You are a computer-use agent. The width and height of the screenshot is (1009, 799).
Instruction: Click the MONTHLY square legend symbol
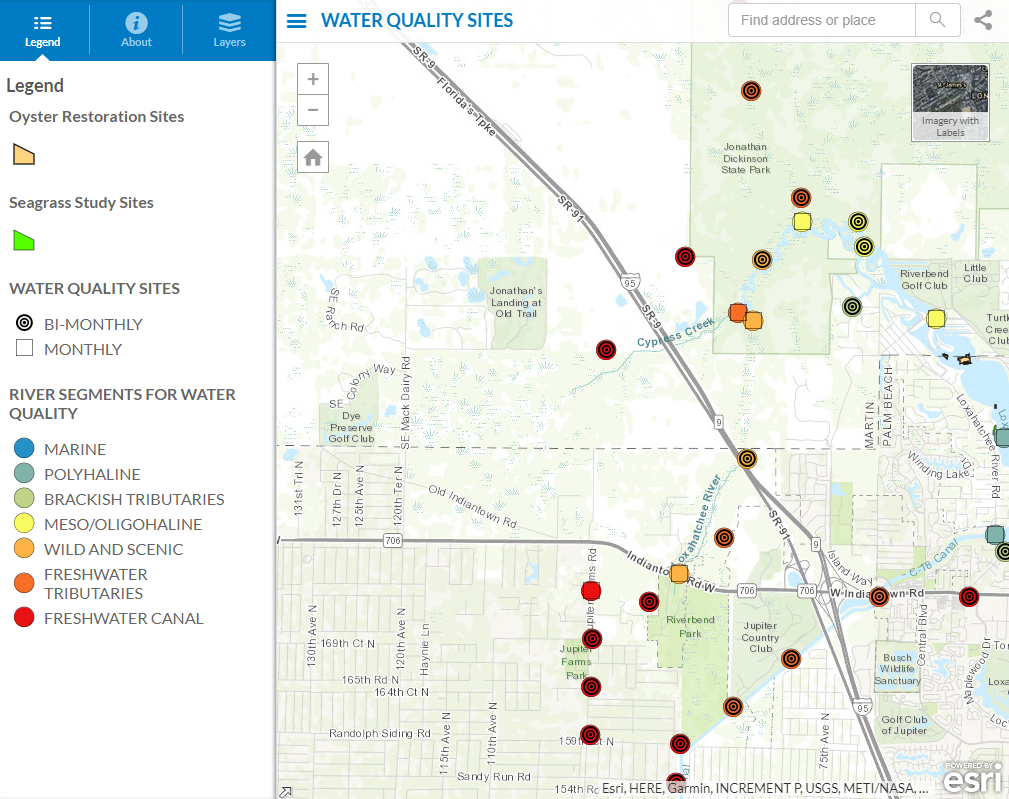[x=25, y=349]
